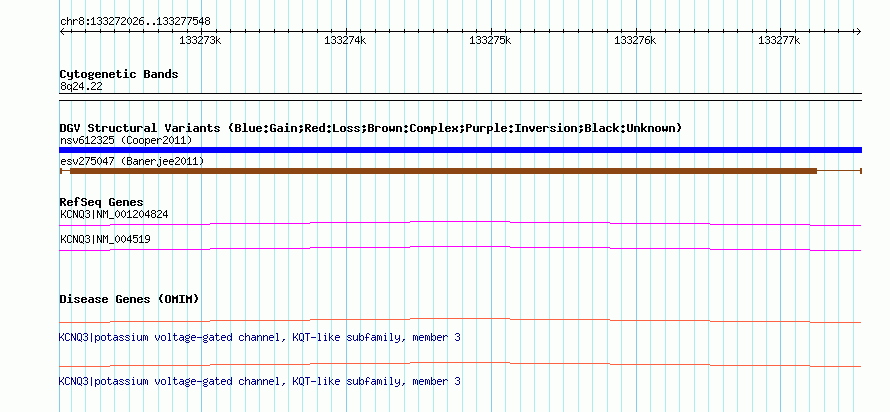The image size is (890, 412).
Task: Open the esv275047 (Banerjee2011) variant label
Action: point(132,162)
